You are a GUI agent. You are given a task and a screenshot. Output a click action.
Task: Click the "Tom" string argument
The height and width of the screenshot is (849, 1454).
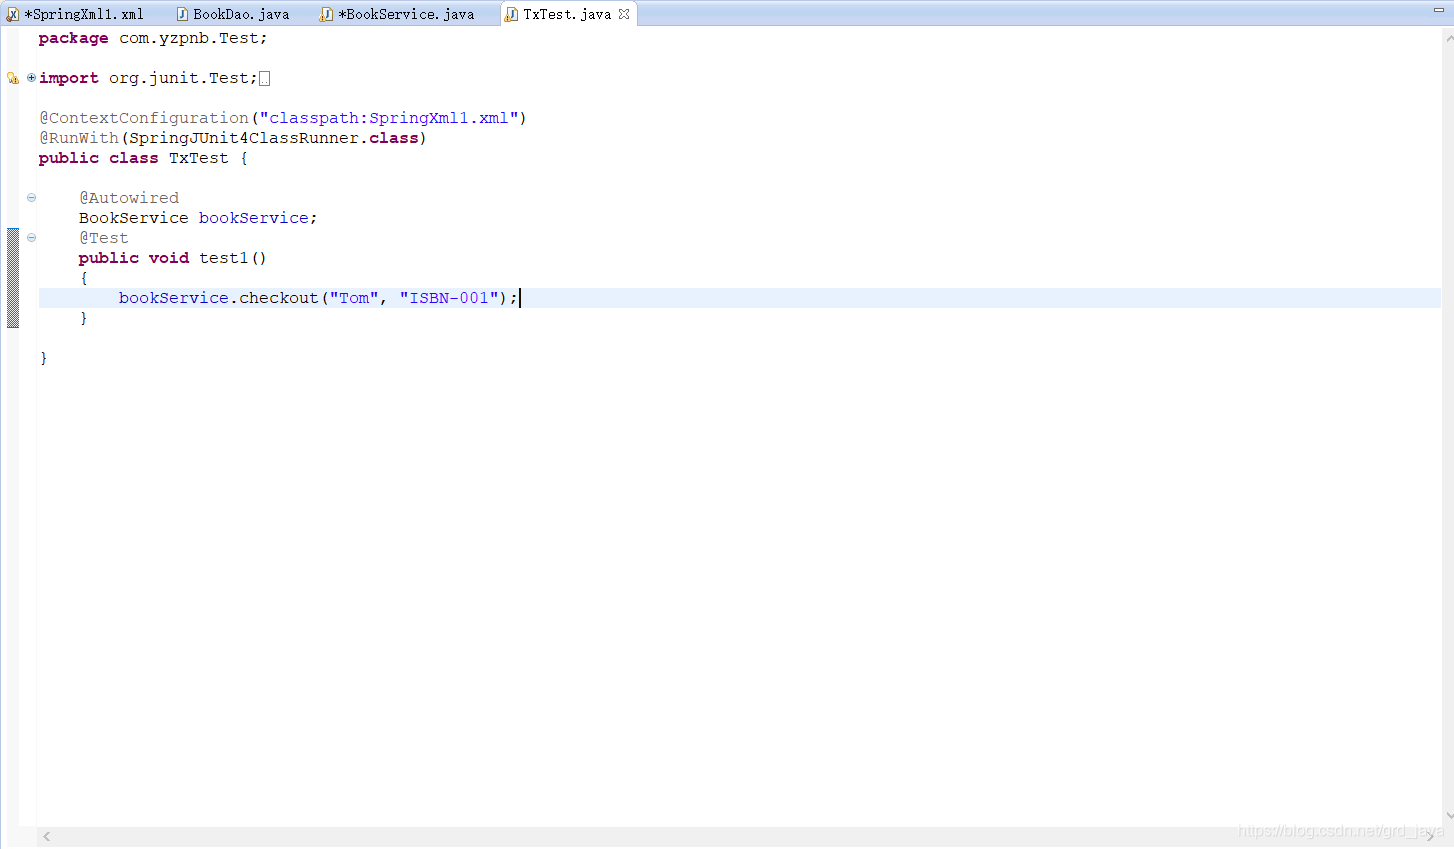coord(354,298)
